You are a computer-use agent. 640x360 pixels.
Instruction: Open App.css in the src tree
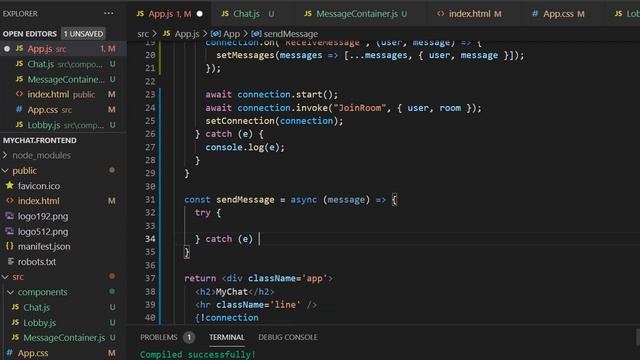tap(63, 353)
